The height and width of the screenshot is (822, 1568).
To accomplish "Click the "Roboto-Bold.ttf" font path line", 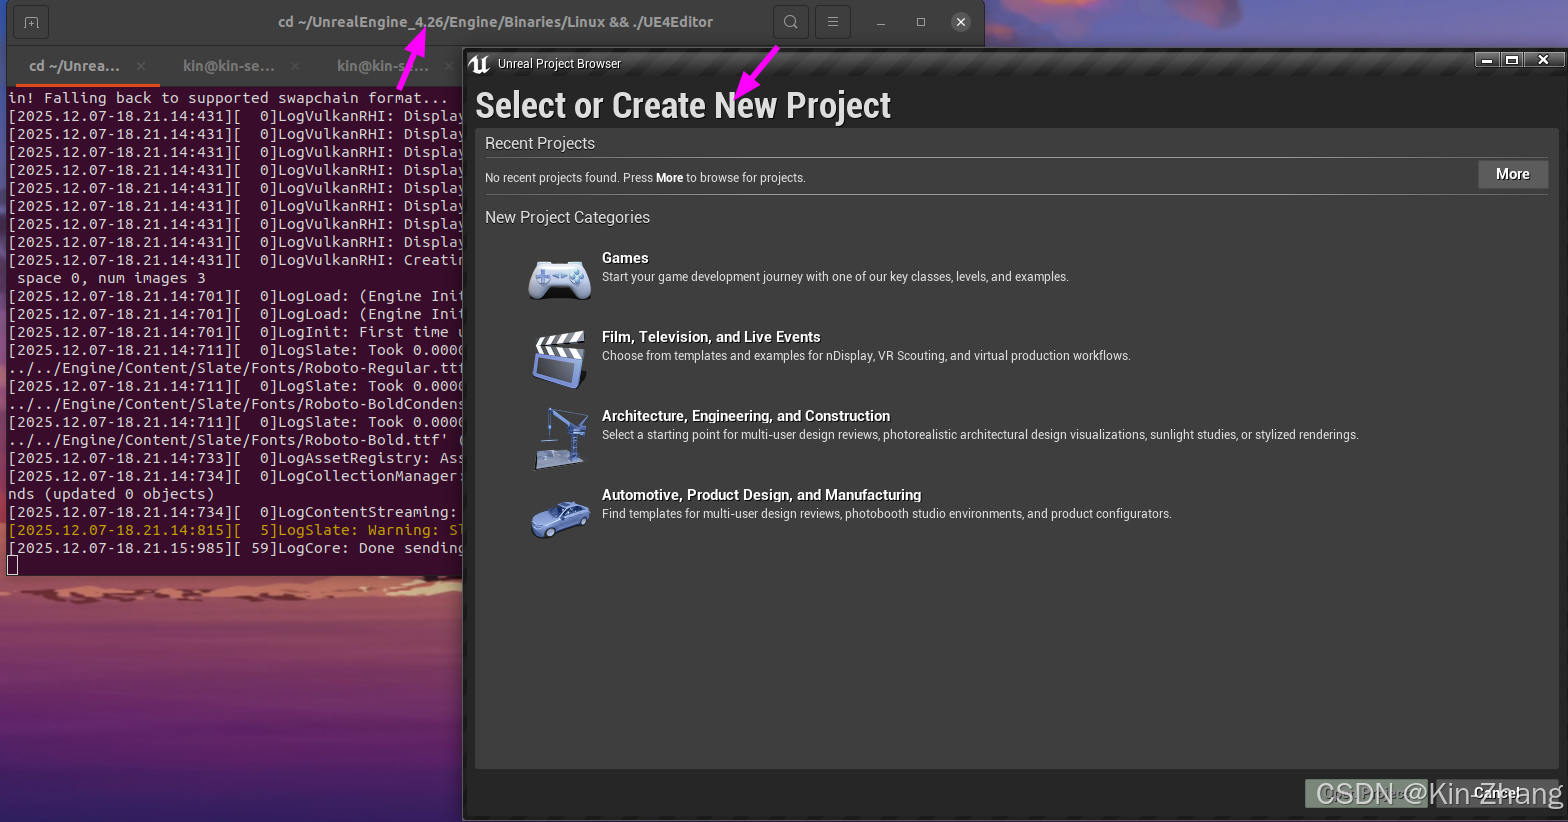I will pyautogui.click(x=234, y=440).
